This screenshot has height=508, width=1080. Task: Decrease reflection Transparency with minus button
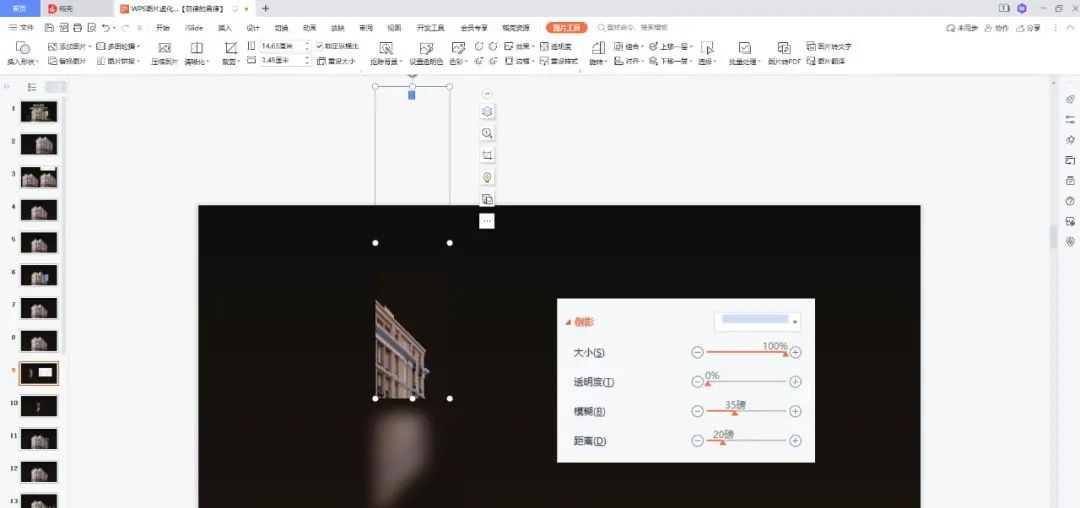click(x=697, y=381)
